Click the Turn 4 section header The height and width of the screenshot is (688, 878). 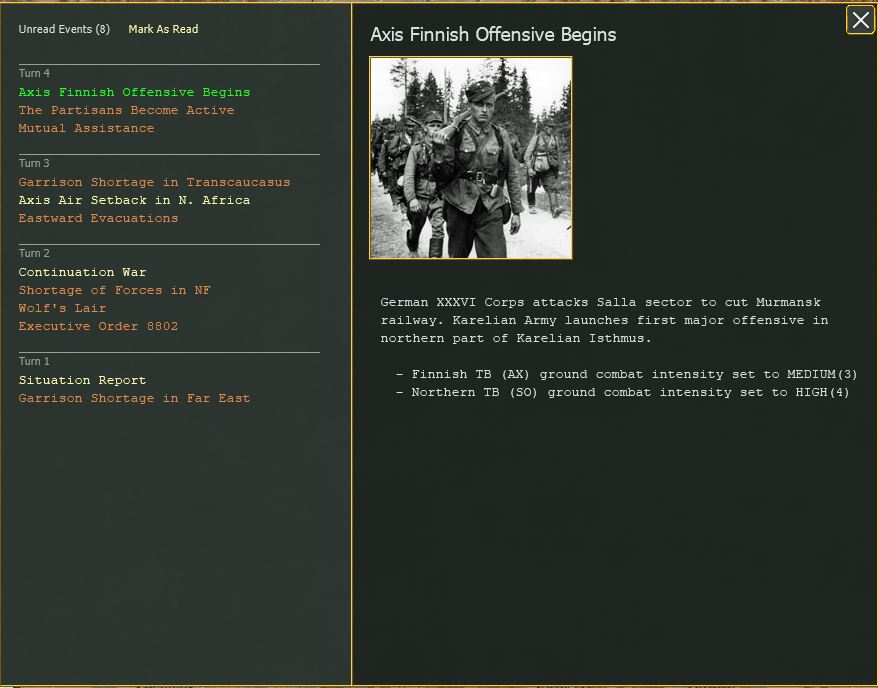(x=34, y=73)
